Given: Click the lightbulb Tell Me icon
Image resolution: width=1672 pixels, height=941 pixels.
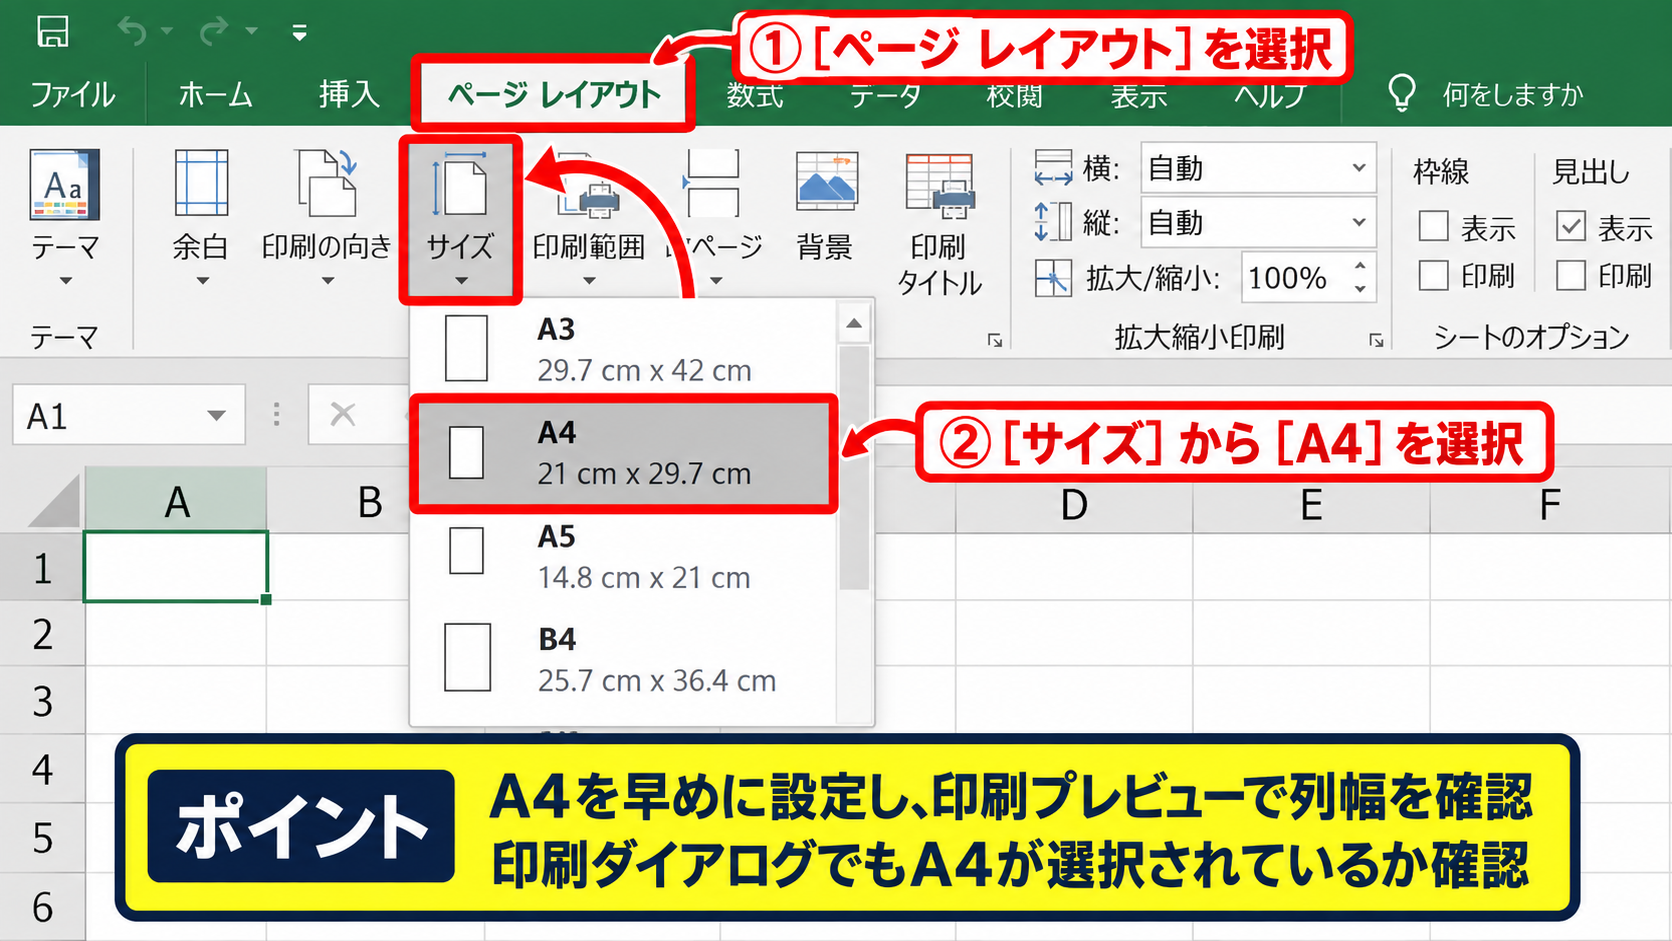Looking at the screenshot, I should point(1402,93).
